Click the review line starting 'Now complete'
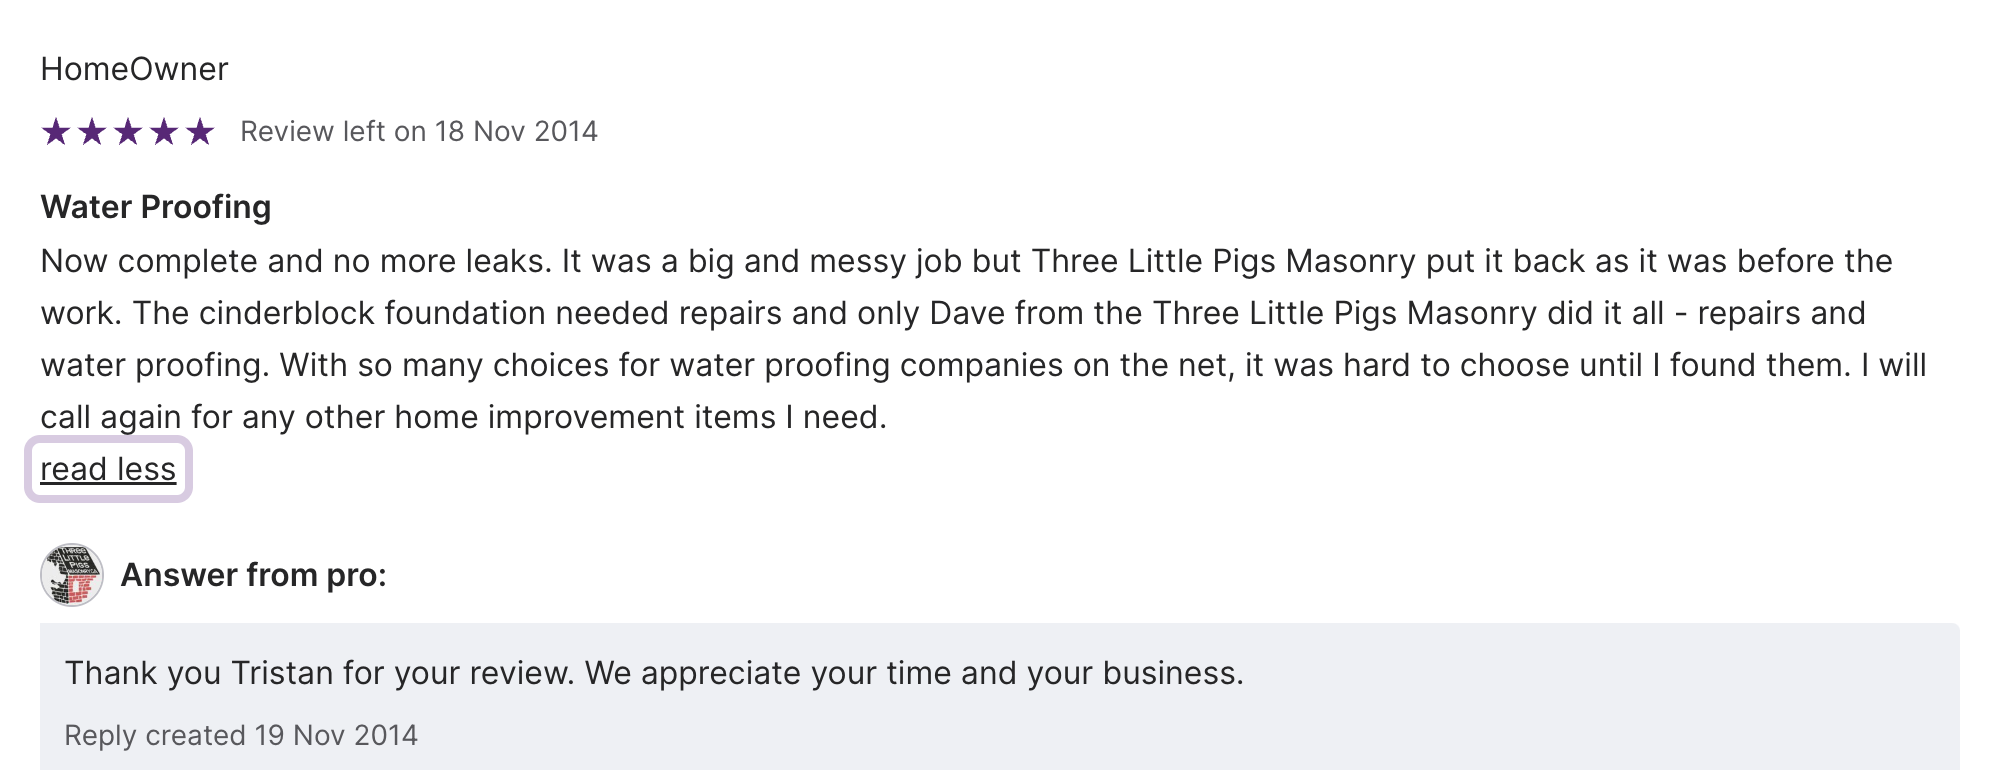 966,261
